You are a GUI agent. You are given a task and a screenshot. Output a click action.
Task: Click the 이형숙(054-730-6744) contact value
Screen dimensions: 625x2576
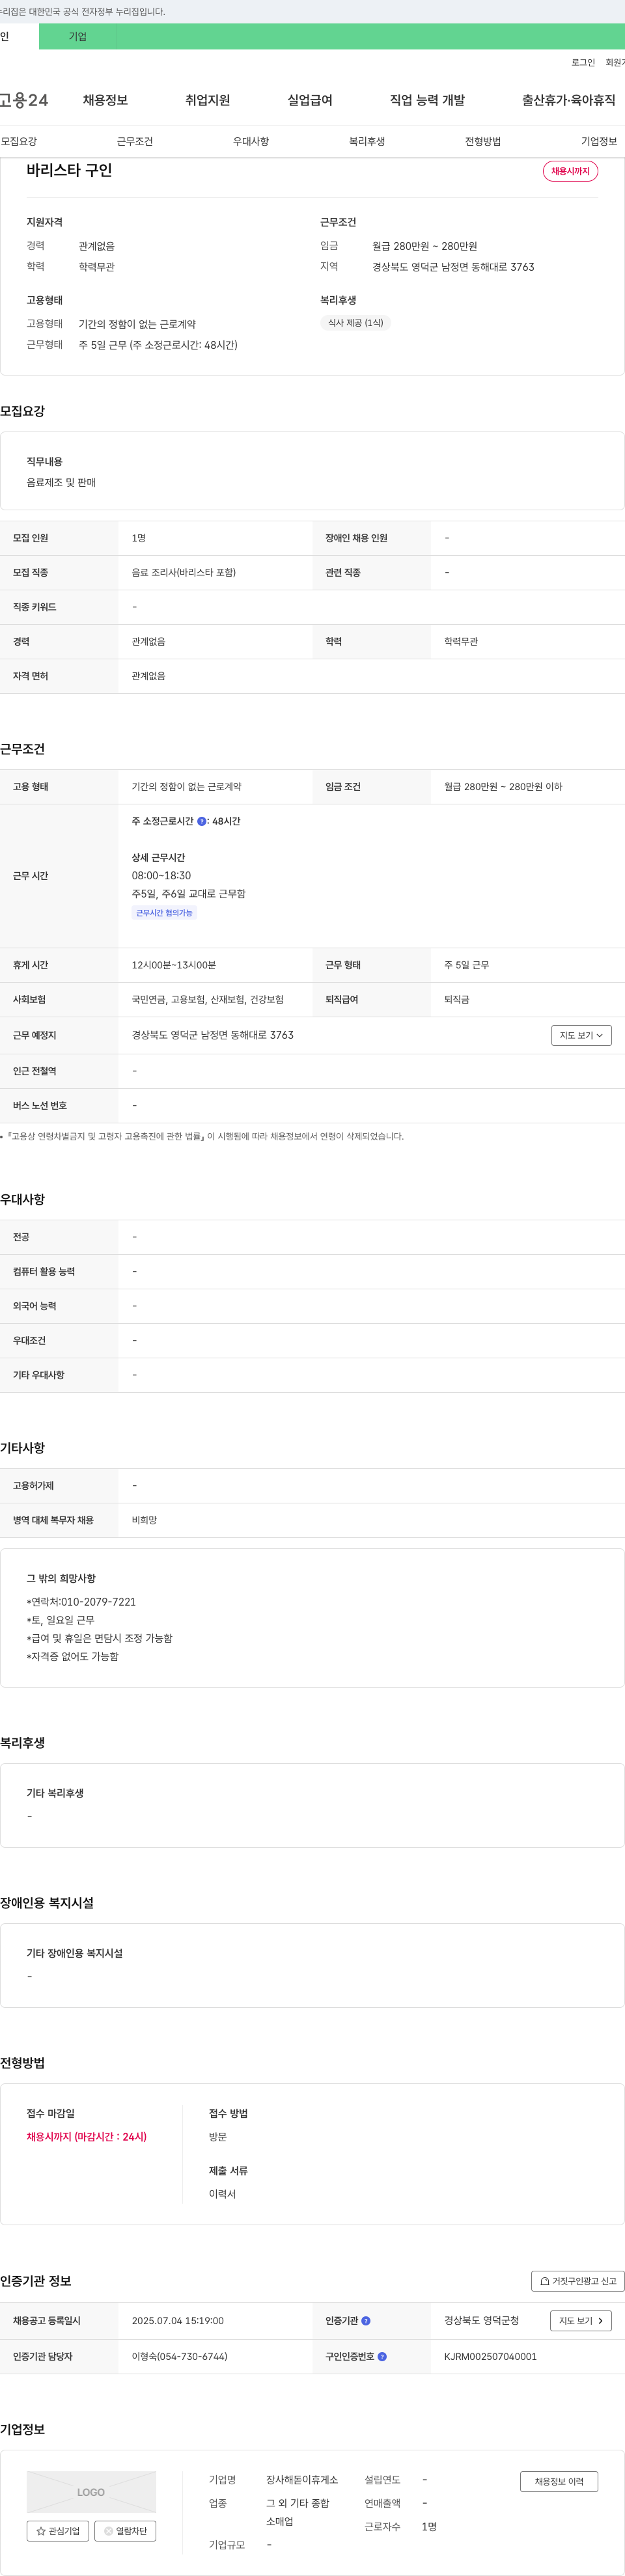tap(180, 2357)
